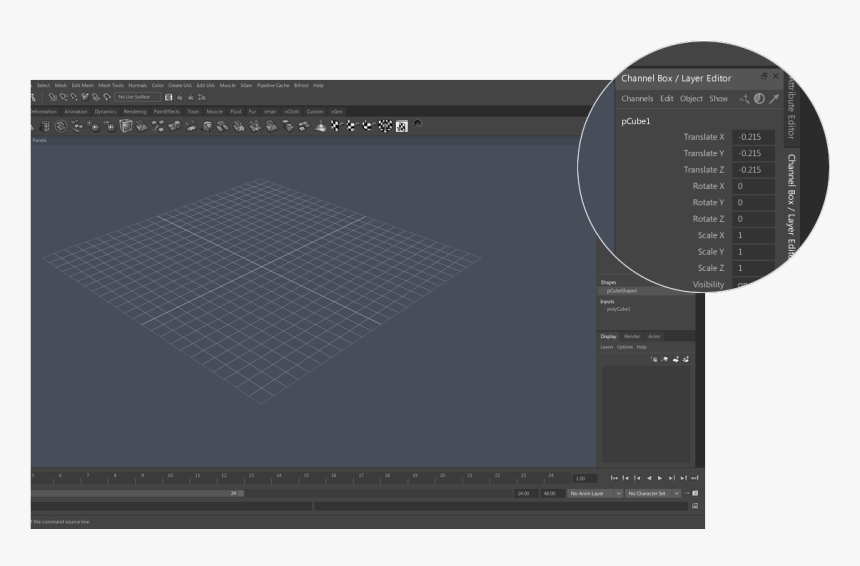Image resolution: width=860 pixels, height=566 pixels.
Task: Open the viewport Panels menu
Action: pos(39,140)
